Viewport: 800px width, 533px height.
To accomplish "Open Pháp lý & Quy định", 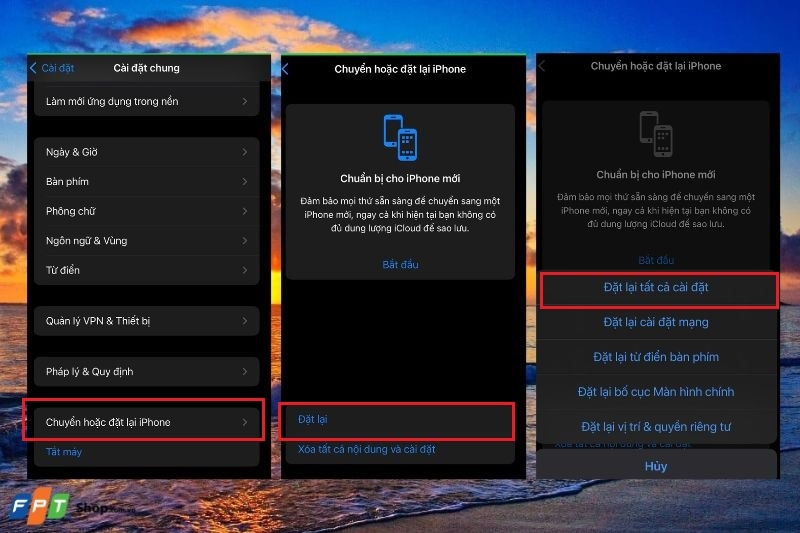I will point(146,371).
